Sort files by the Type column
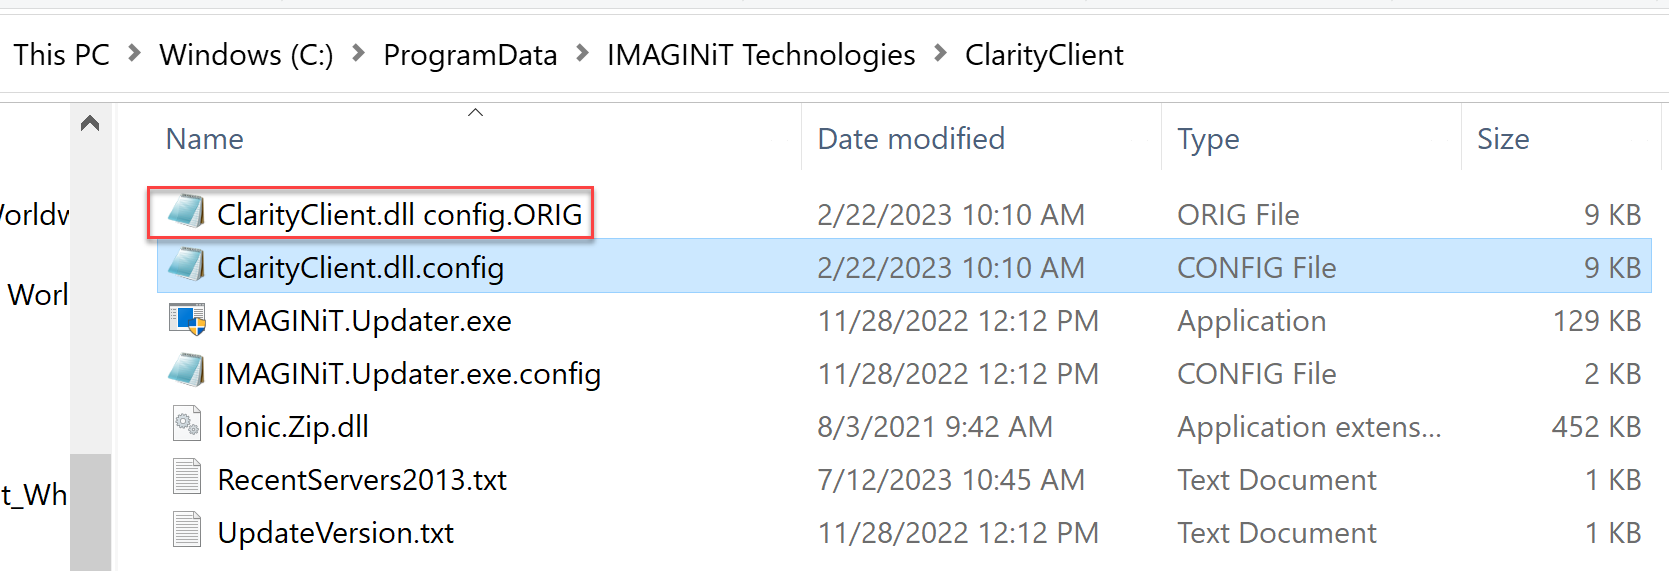Screen dimensions: 1669x571 [x=1208, y=139]
